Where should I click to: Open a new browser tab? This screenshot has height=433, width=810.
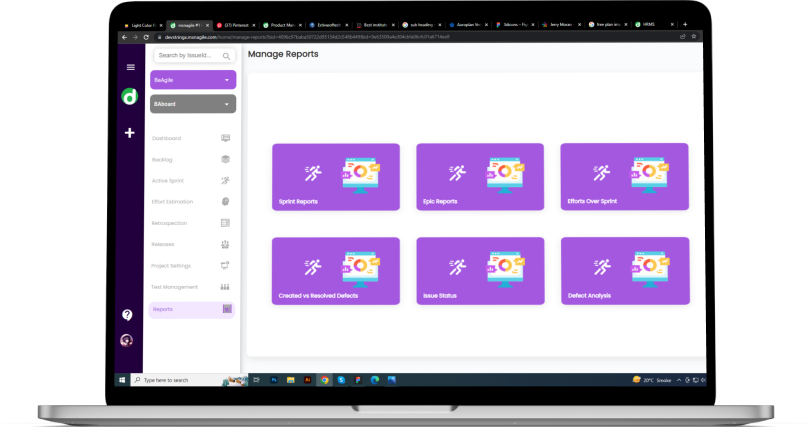click(685, 24)
